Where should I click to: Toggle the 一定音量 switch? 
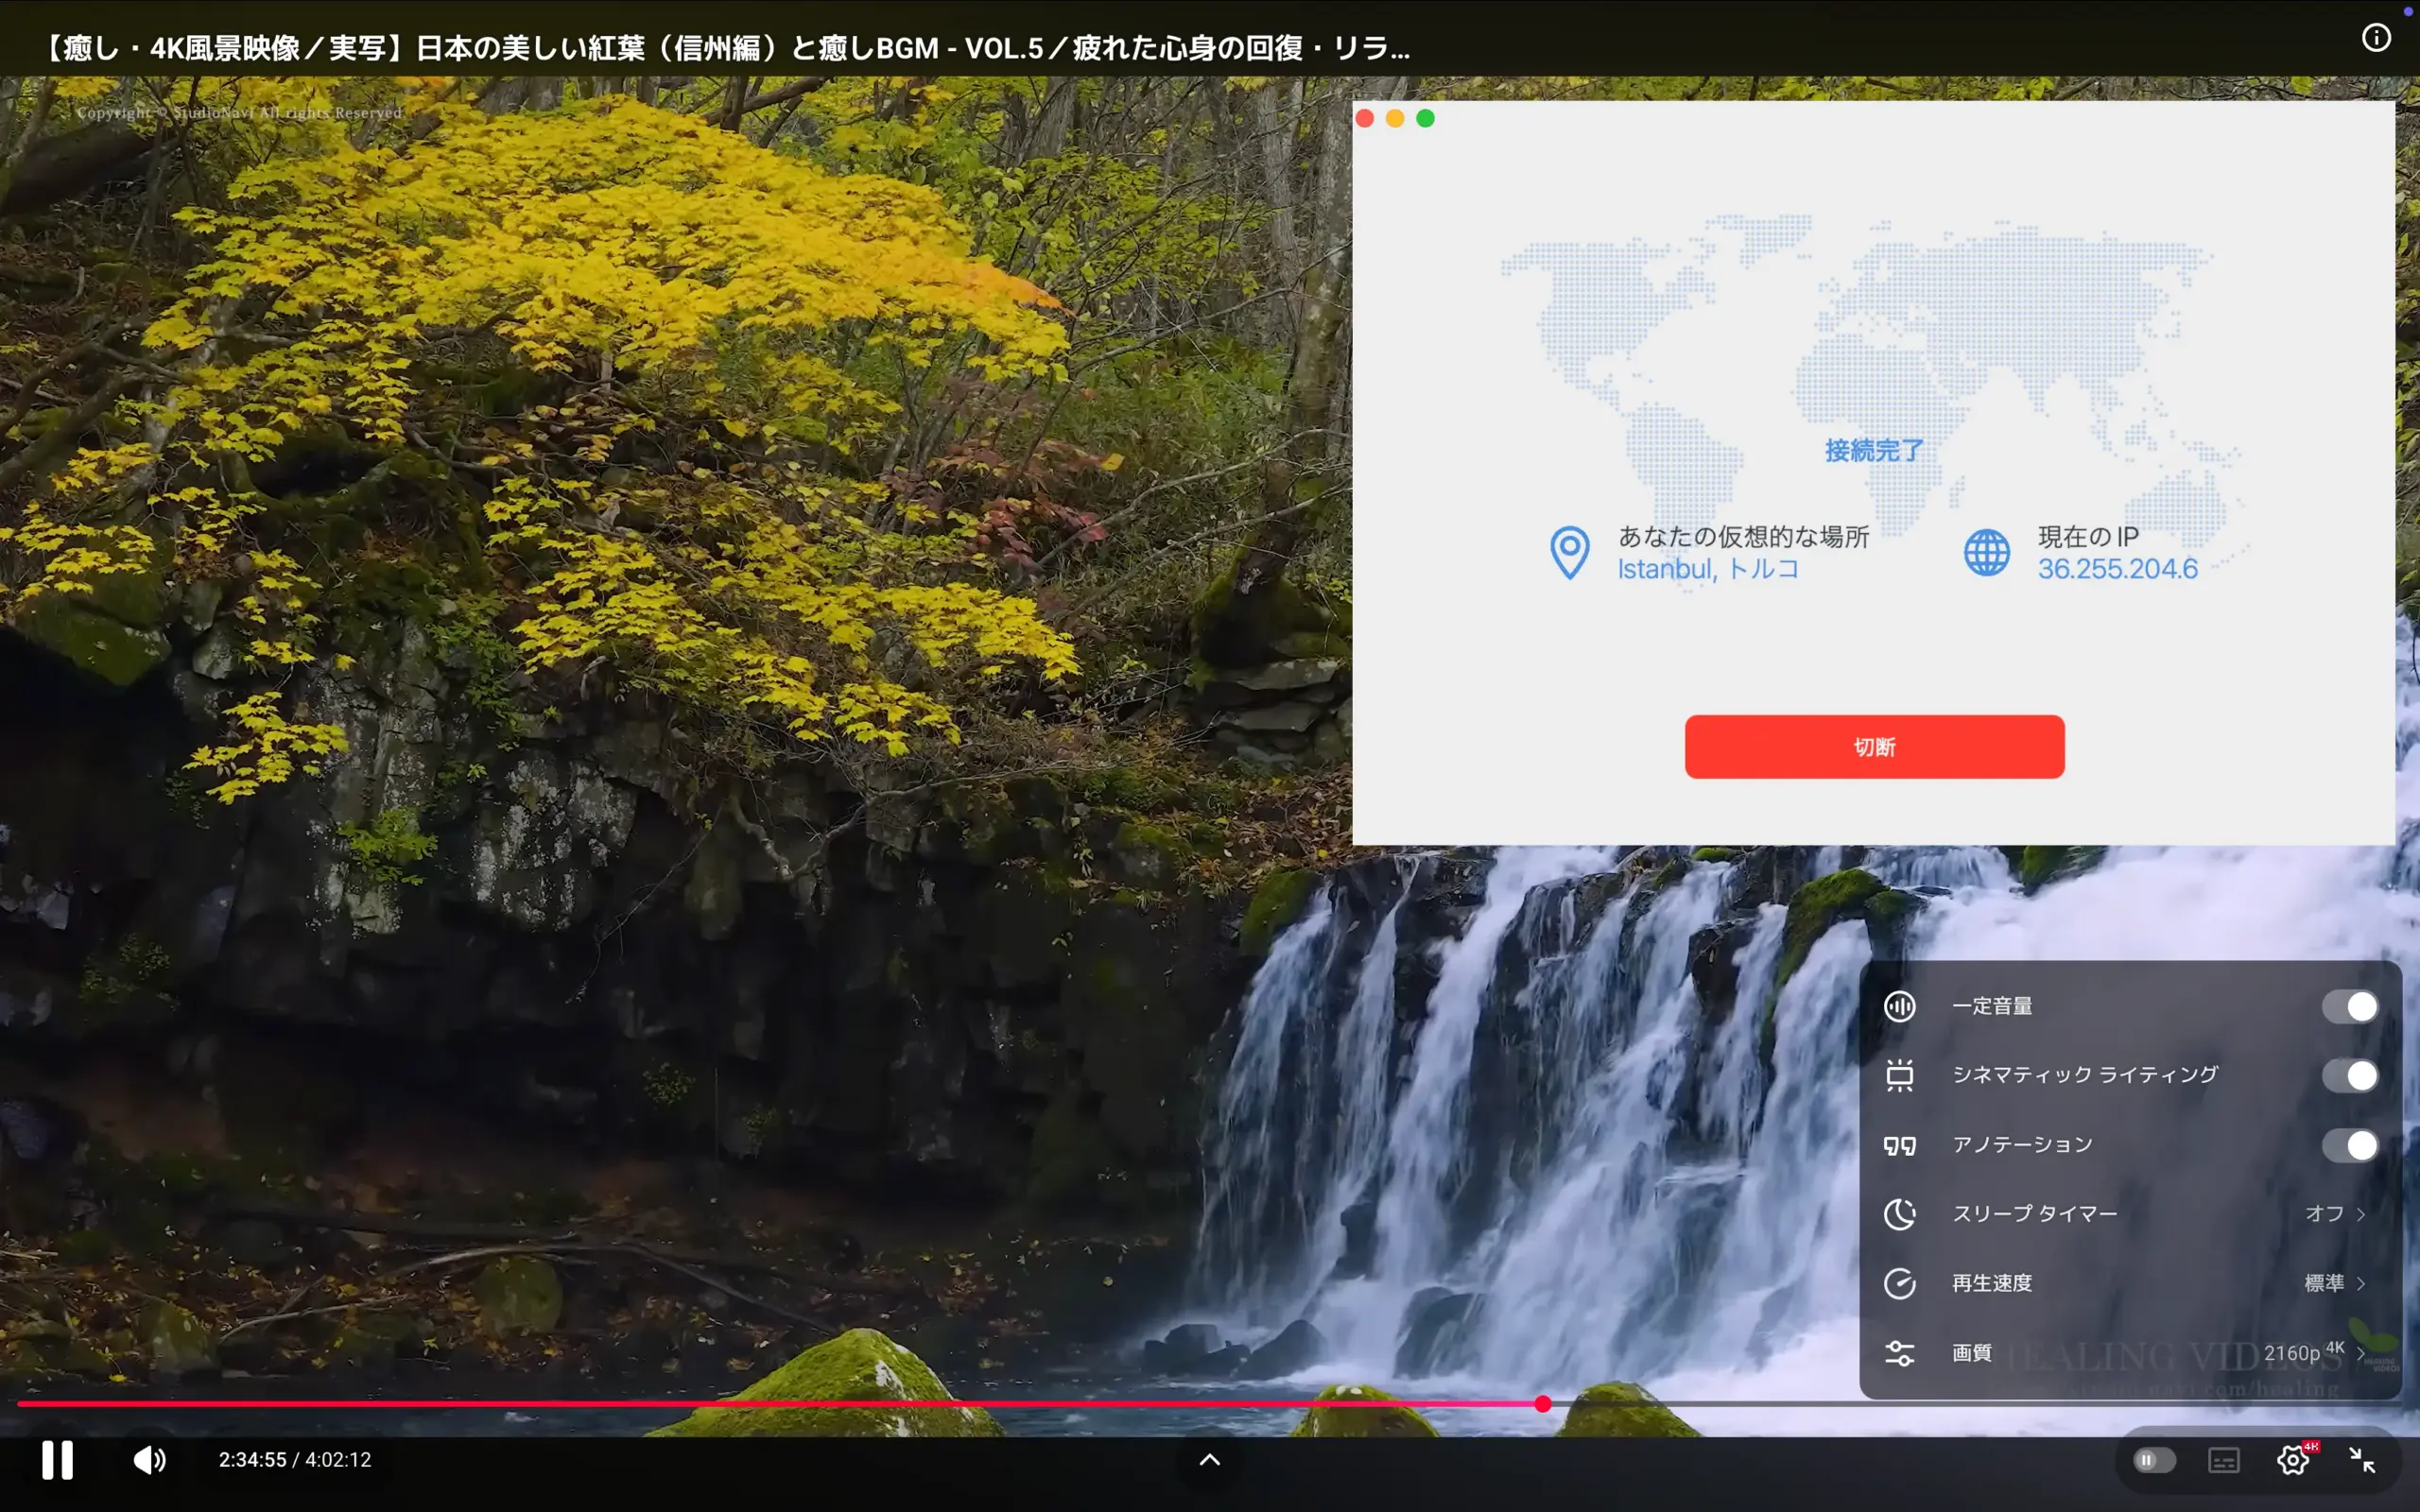[x=2349, y=1007]
